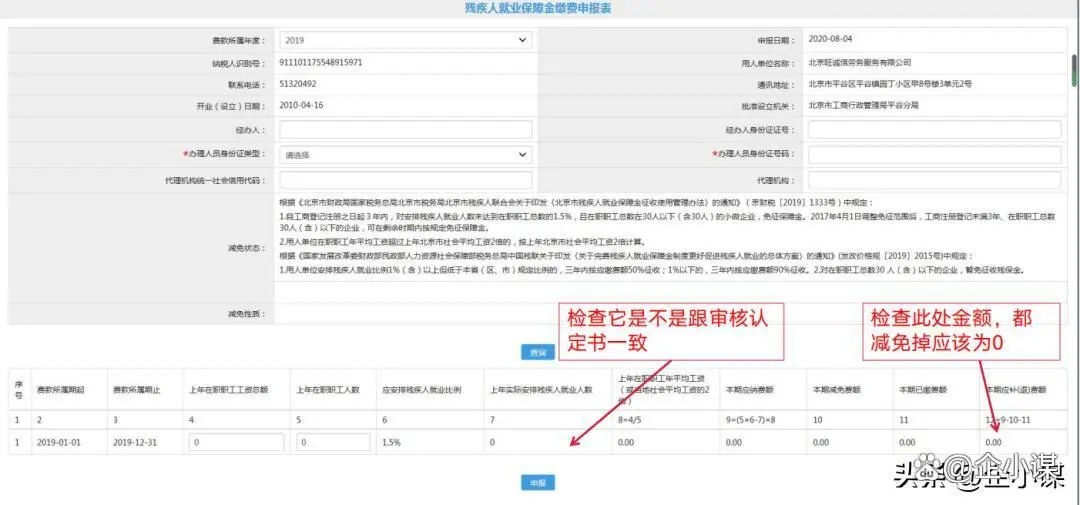Image resolution: width=1080 pixels, height=505 pixels.
Task: Submit the form with 申报 button
Action: 538,483
